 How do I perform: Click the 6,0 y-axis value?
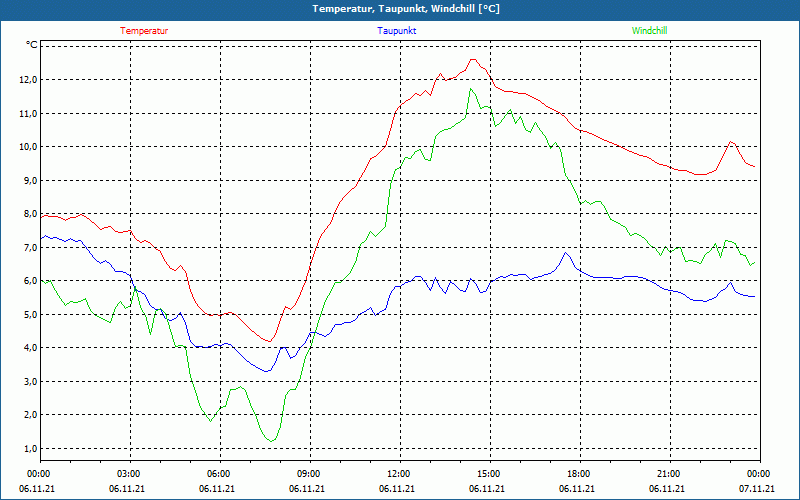(31, 281)
